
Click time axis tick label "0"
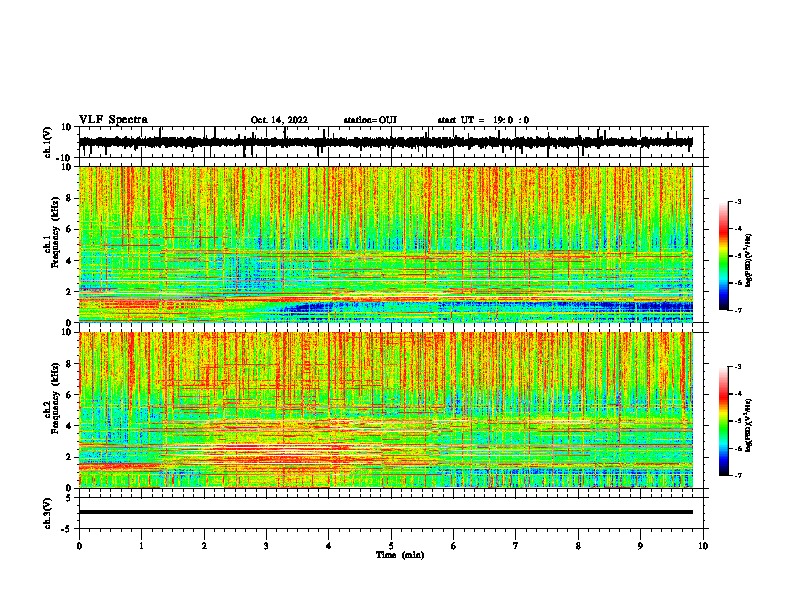pos(79,546)
